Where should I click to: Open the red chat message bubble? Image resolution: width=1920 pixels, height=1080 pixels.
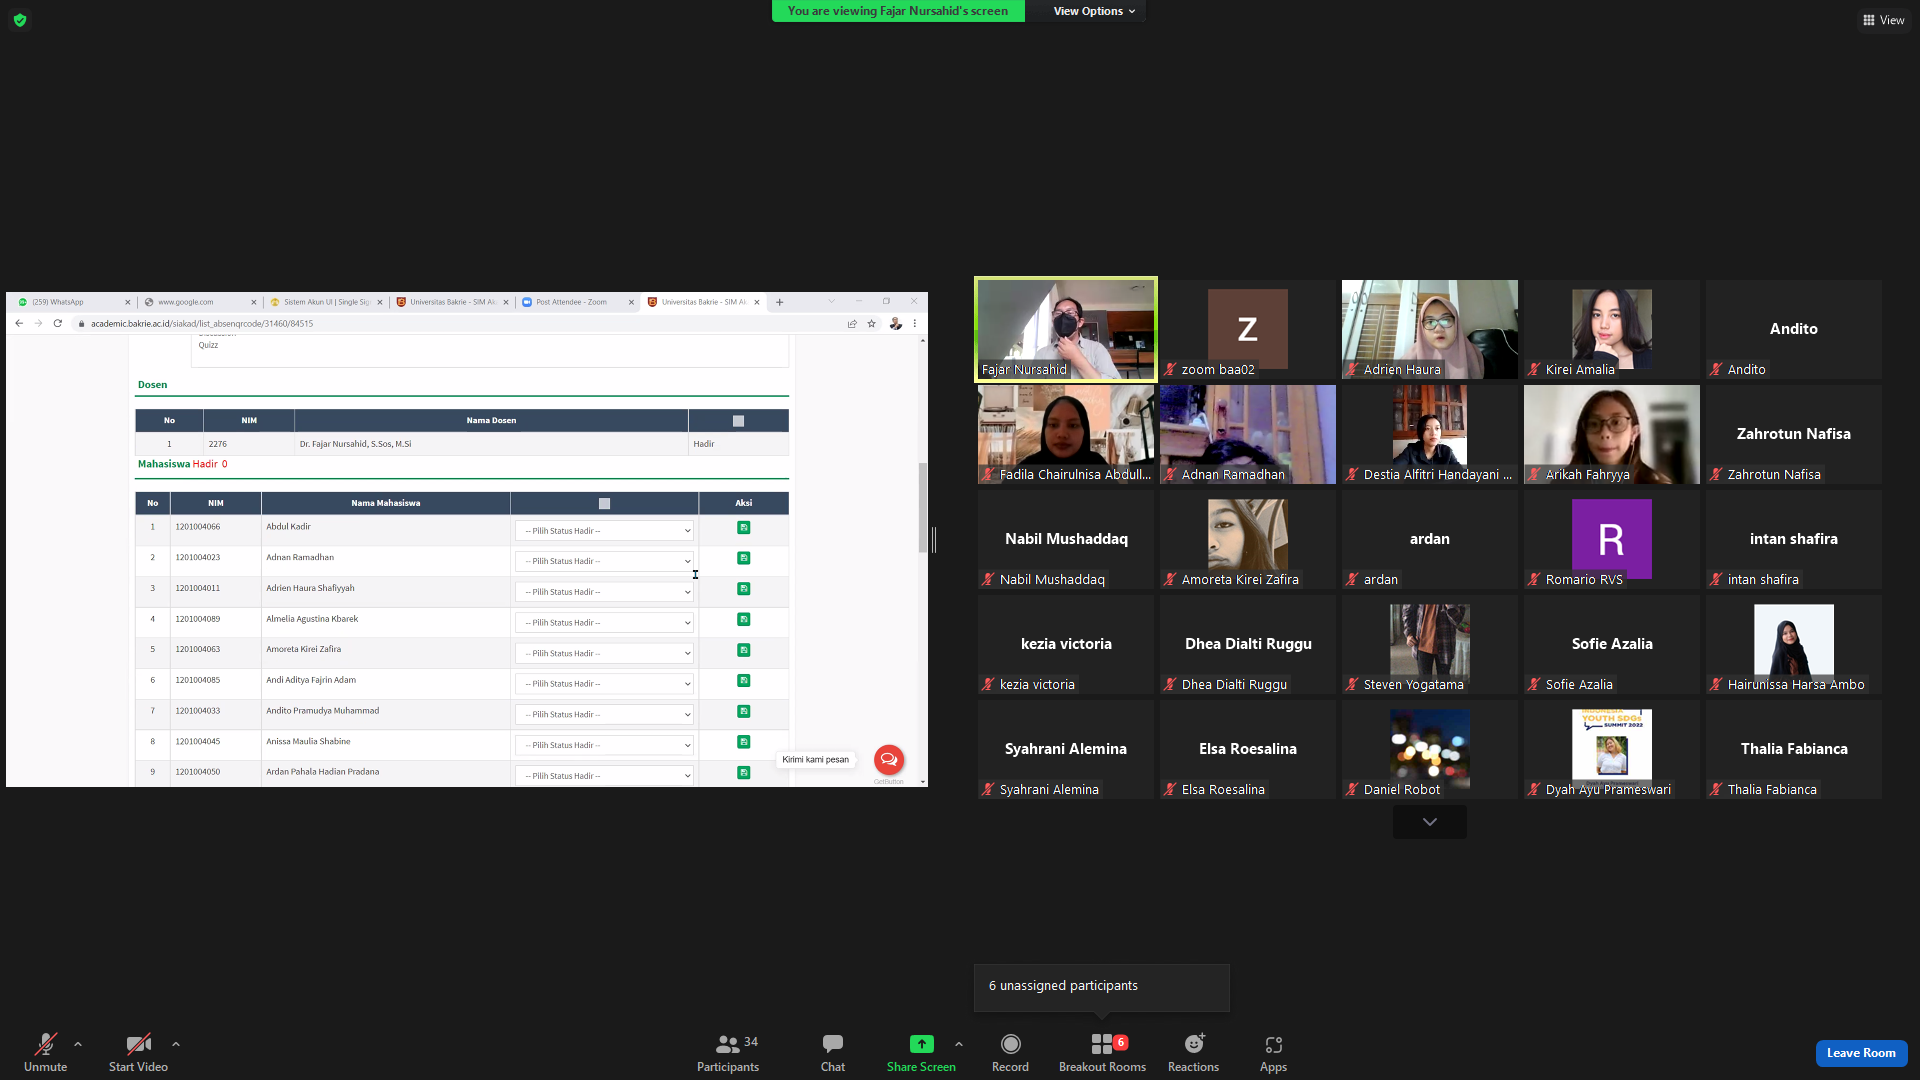pyautogui.click(x=889, y=760)
